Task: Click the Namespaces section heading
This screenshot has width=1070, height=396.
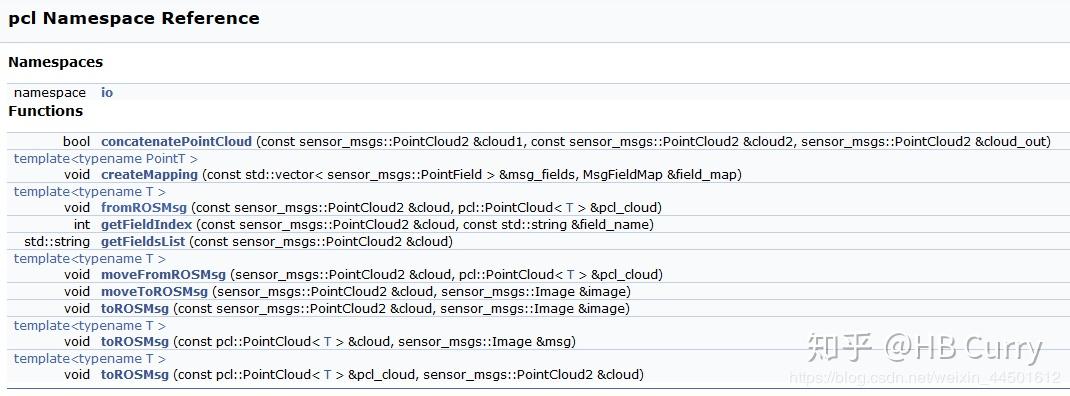Action: click(x=55, y=62)
